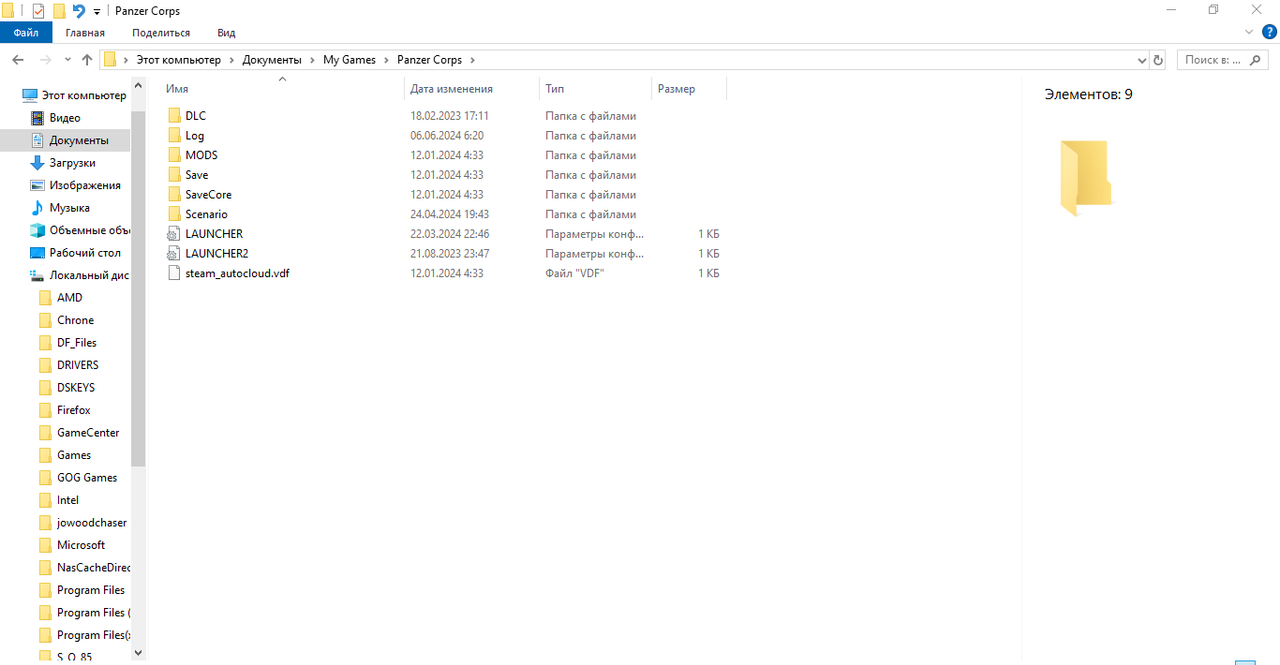
Task: Open the Файл menu tab
Action: (26, 33)
